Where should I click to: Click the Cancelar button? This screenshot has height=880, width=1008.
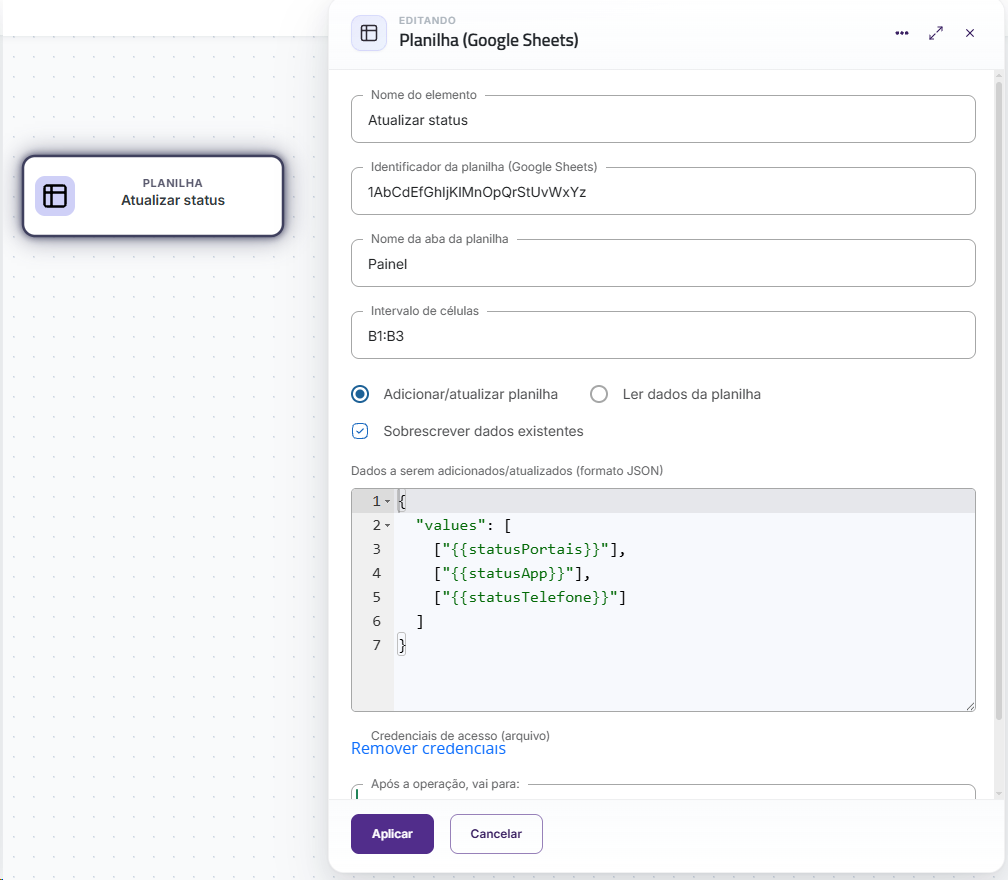(496, 834)
